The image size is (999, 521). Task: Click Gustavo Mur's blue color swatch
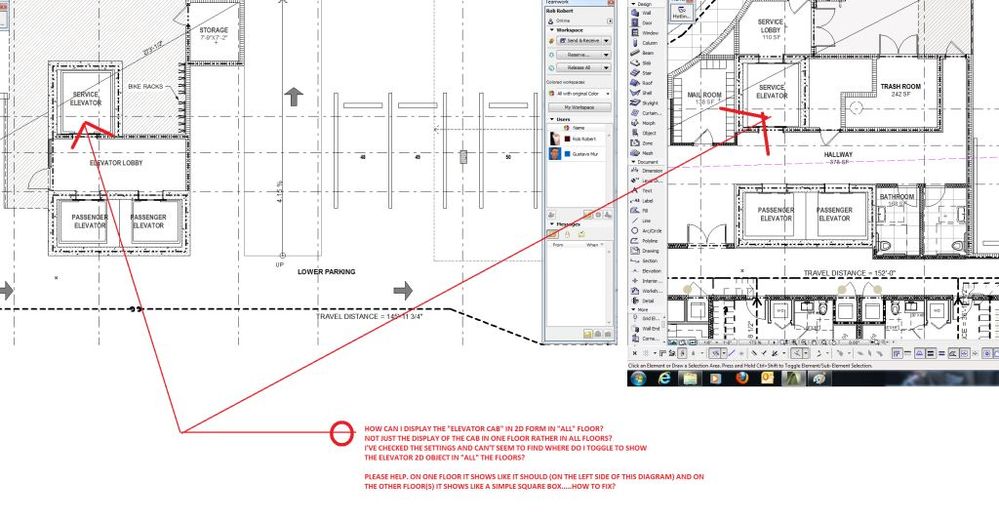(567, 154)
